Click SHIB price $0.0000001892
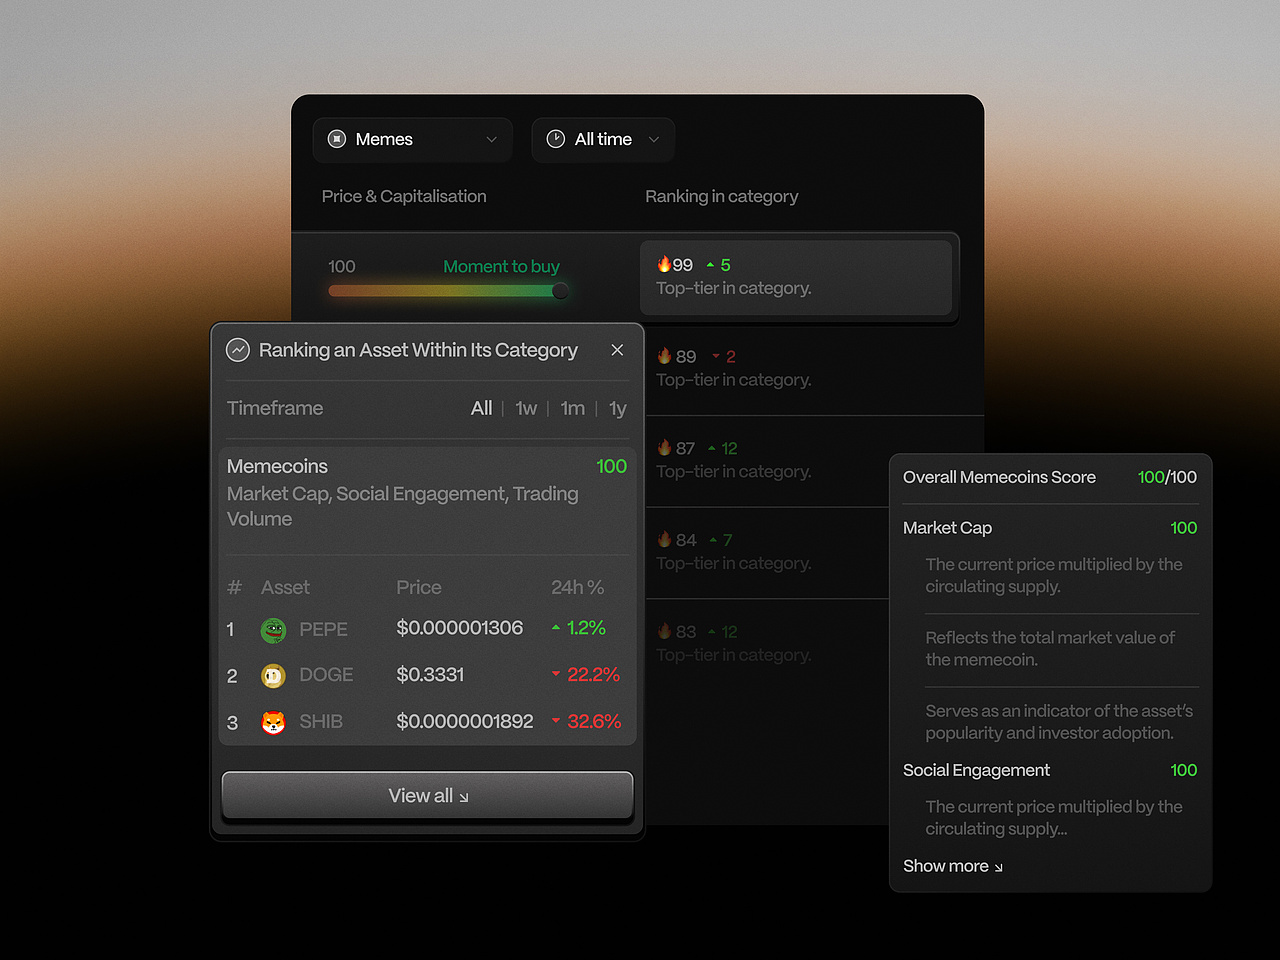Image resolution: width=1280 pixels, height=960 pixels. point(465,721)
